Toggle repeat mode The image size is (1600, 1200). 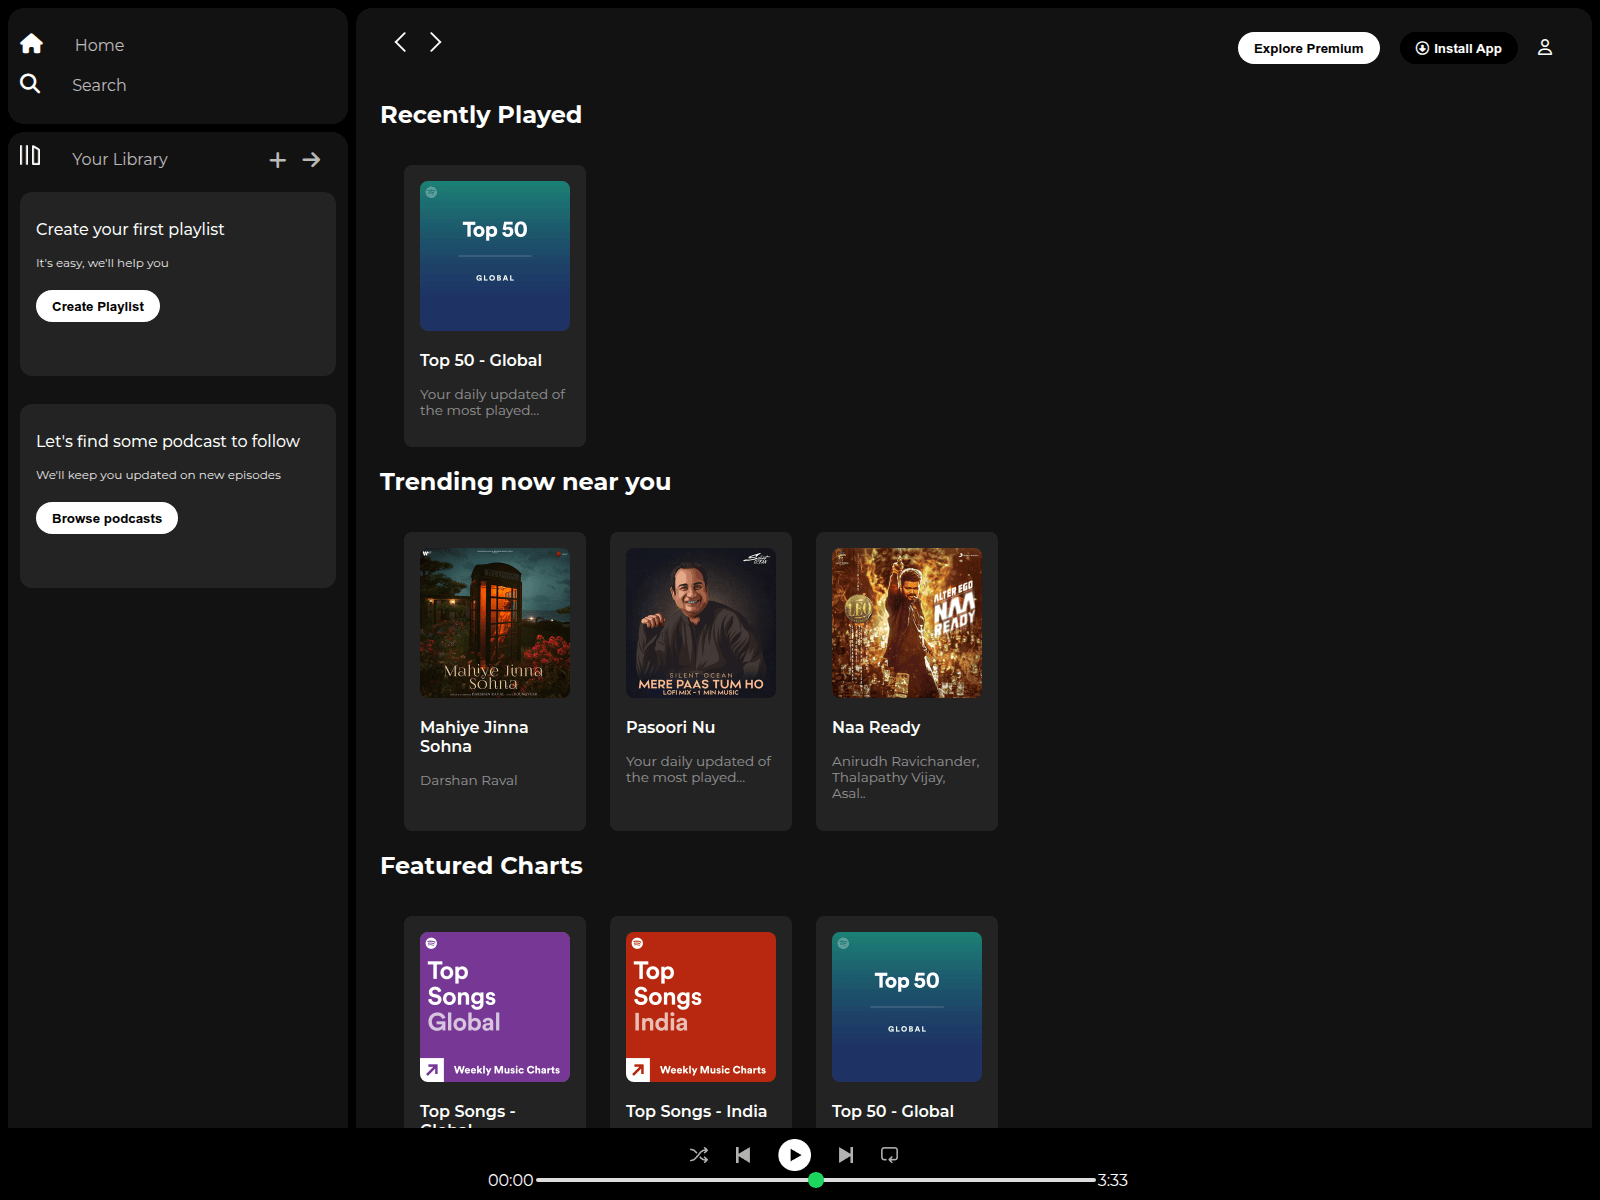point(890,1155)
